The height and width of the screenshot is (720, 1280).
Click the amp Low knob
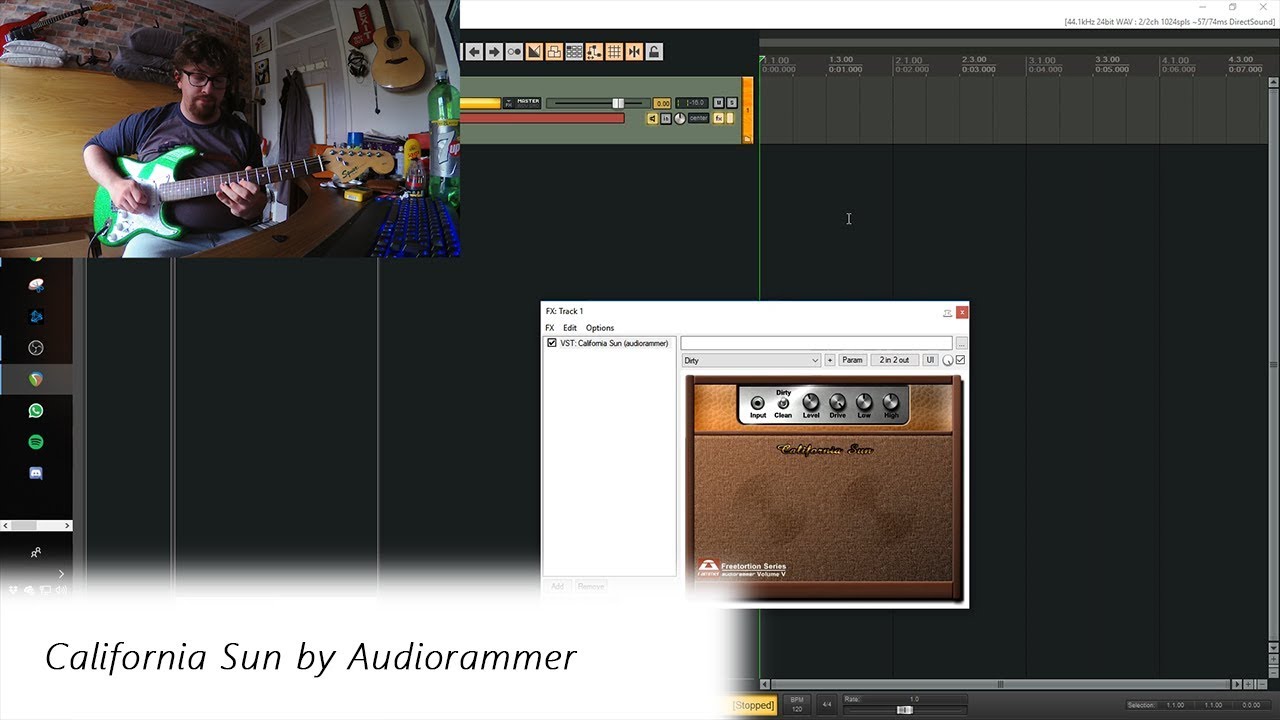[864, 401]
